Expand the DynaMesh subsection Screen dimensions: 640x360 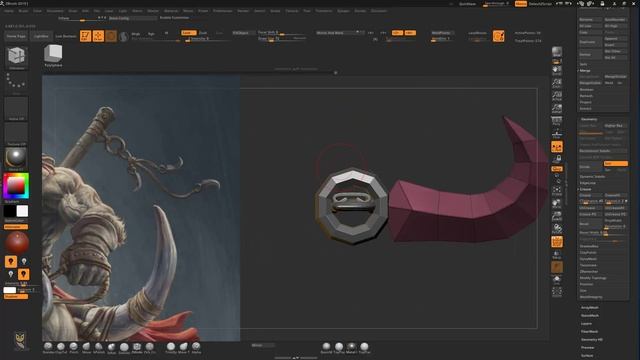coord(588,259)
